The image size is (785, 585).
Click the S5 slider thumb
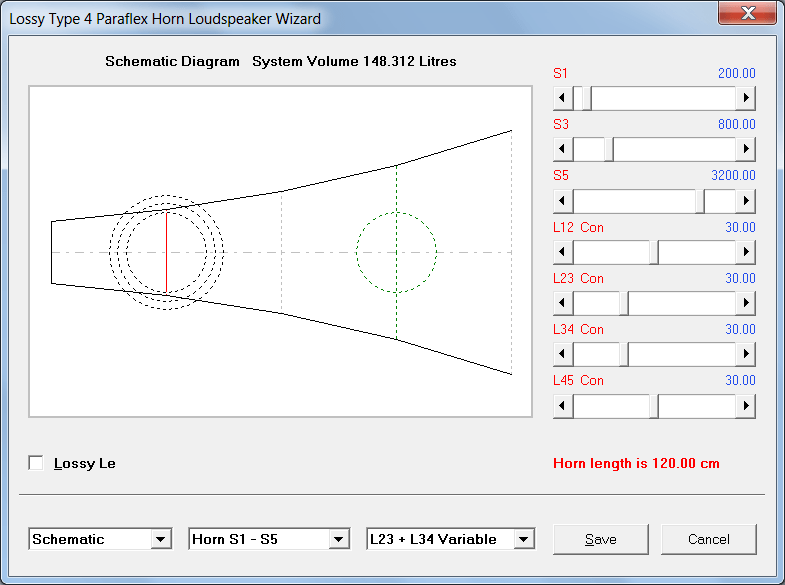tap(700, 201)
